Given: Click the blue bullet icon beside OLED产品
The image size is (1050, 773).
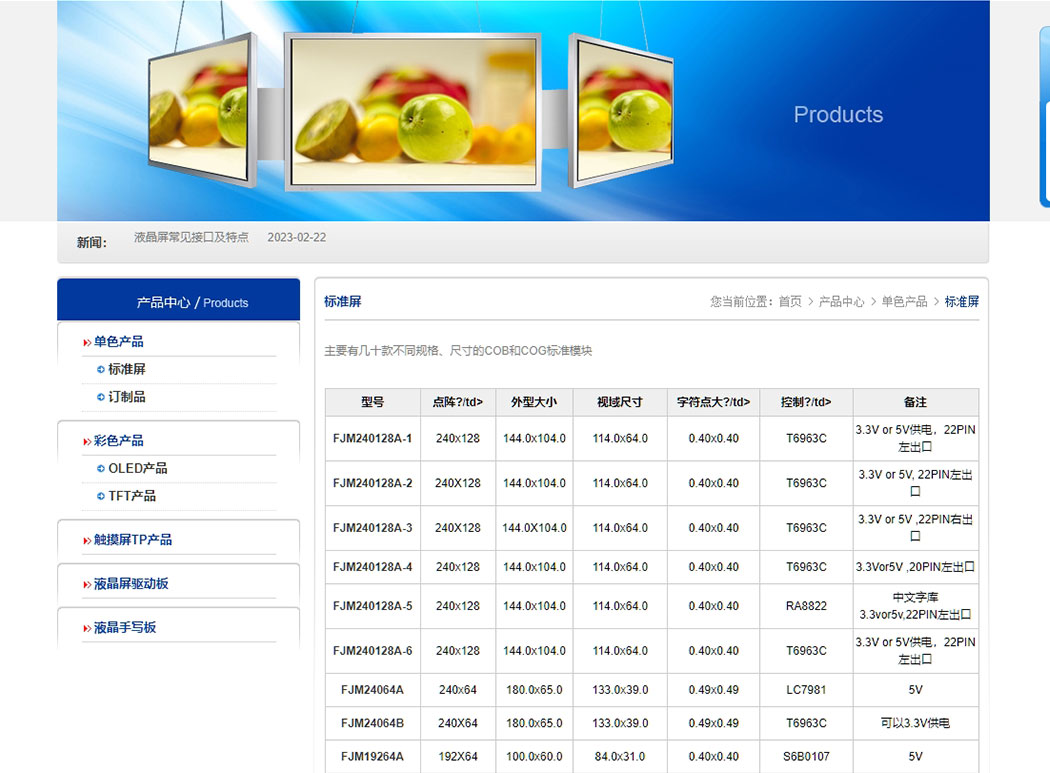Looking at the screenshot, I should 101,469.
